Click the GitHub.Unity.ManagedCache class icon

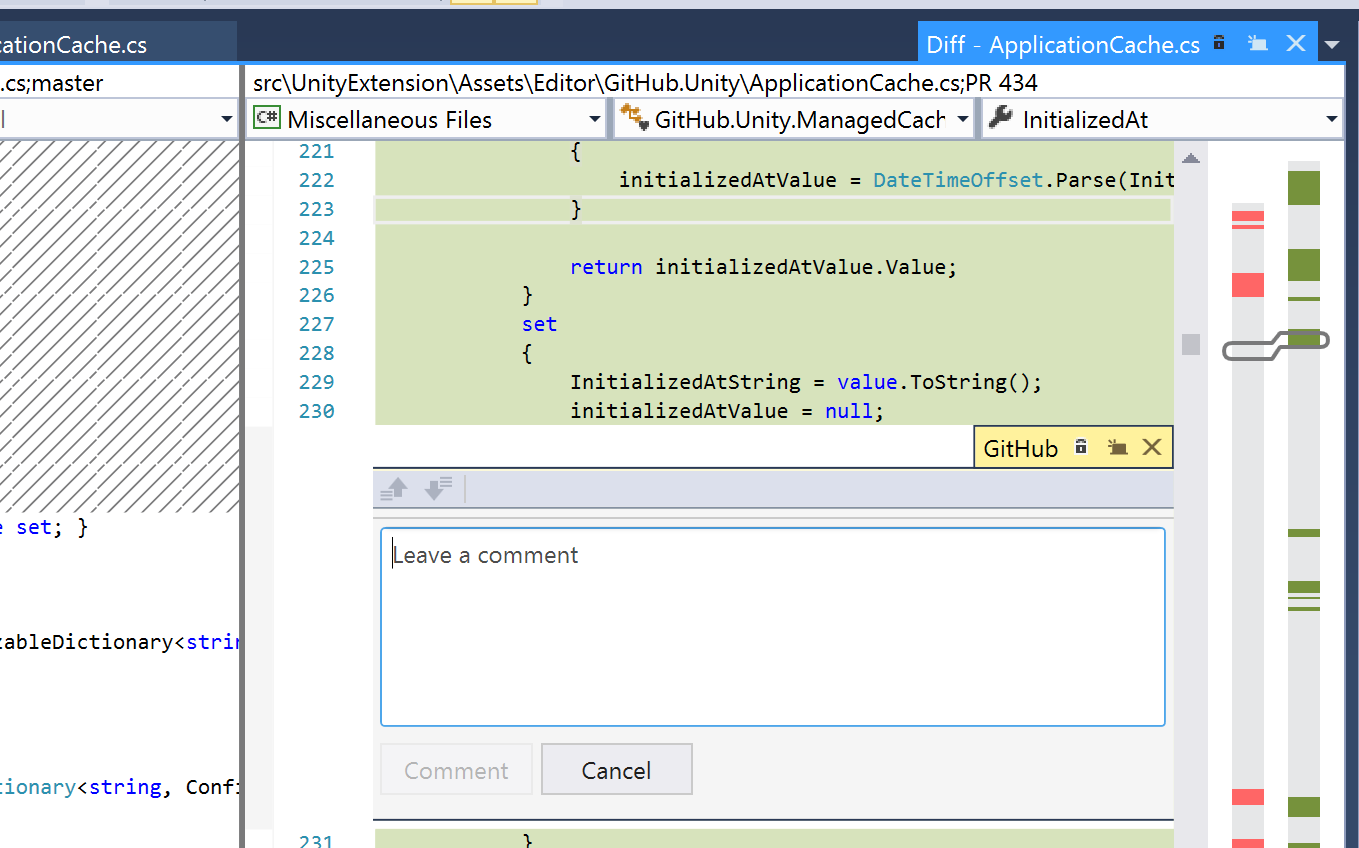point(633,117)
